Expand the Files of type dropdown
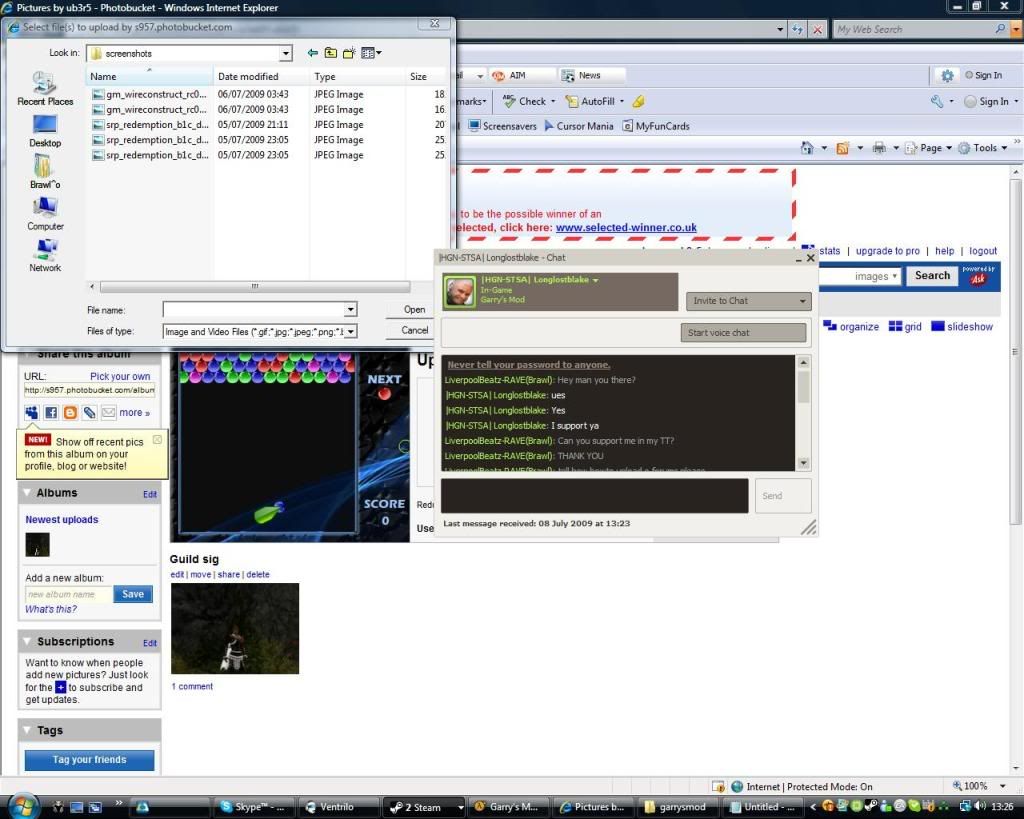Screen dimensions: 1024x819 [x=351, y=332]
